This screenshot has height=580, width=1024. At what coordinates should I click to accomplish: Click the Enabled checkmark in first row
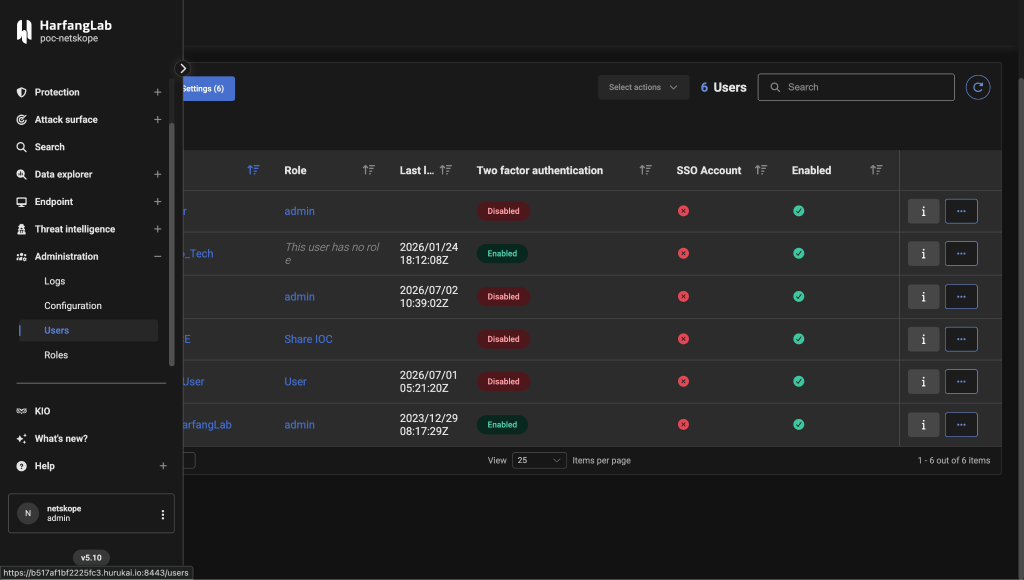pos(798,211)
